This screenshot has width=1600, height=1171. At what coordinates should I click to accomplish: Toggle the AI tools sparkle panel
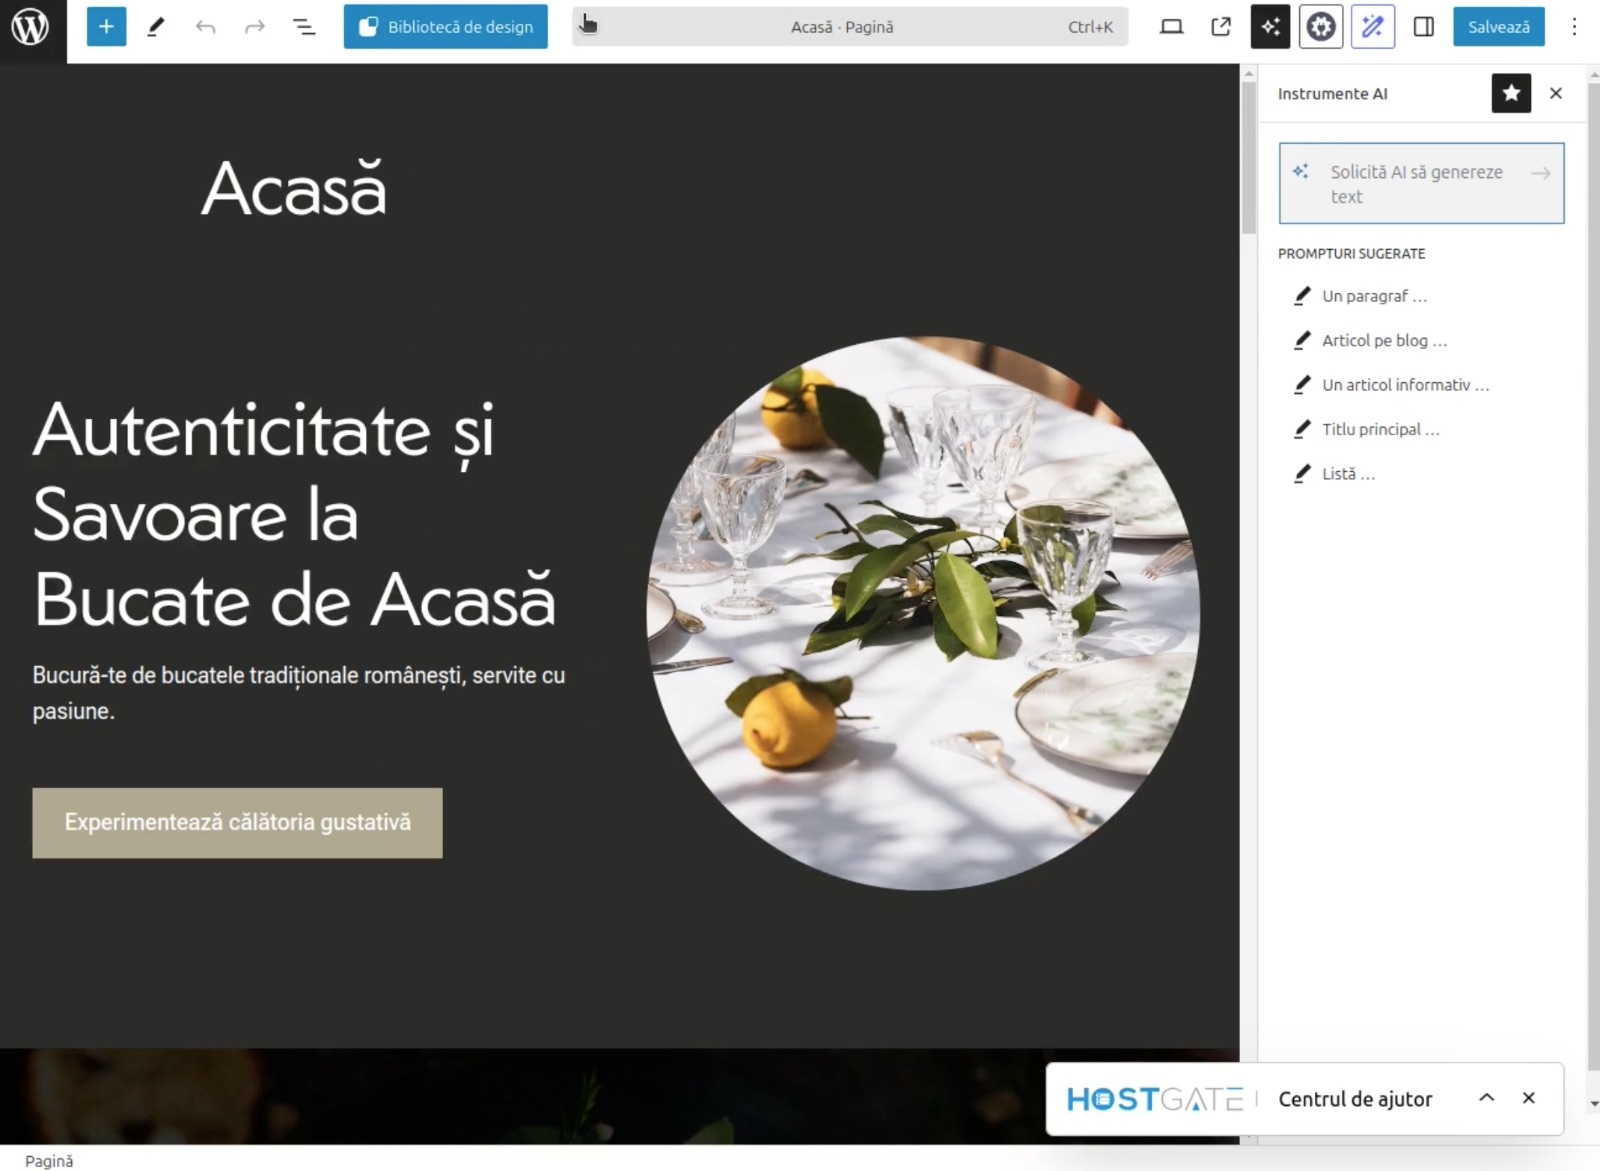pyautogui.click(x=1270, y=27)
